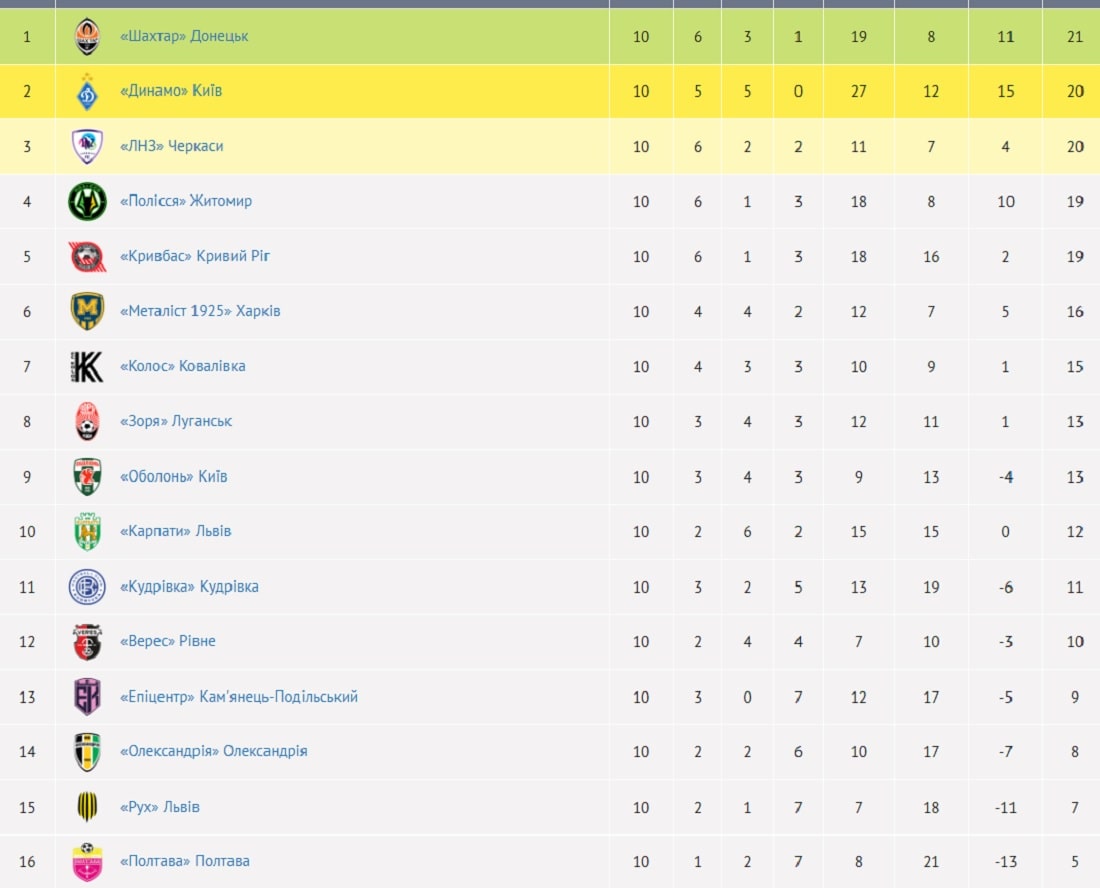Open the «Динамо» Київ team link
The width and height of the screenshot is (1100, 888).
171,91
